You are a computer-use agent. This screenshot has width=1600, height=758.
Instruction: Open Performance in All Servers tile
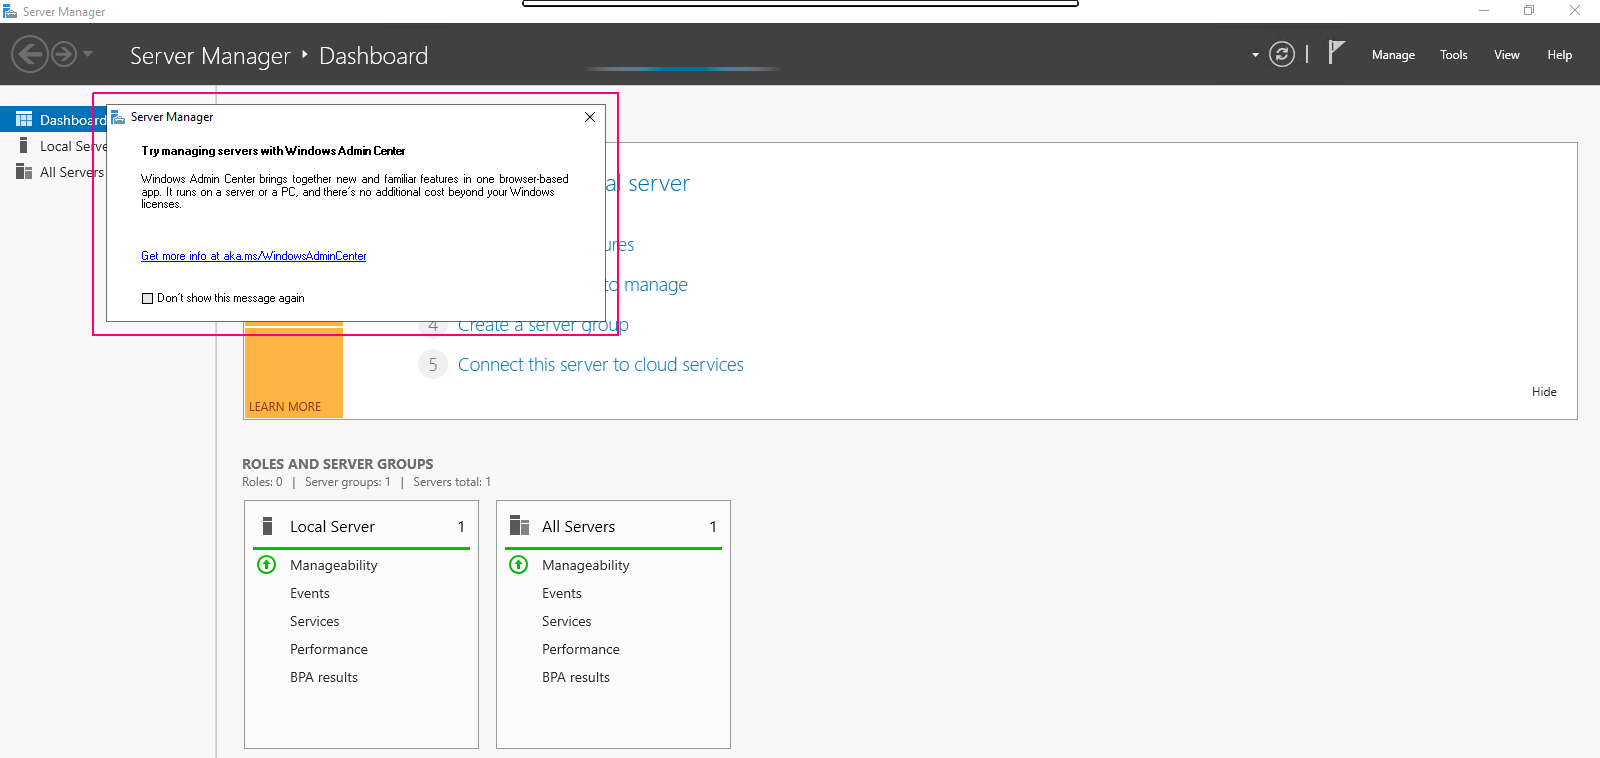(x=581, y=649)
